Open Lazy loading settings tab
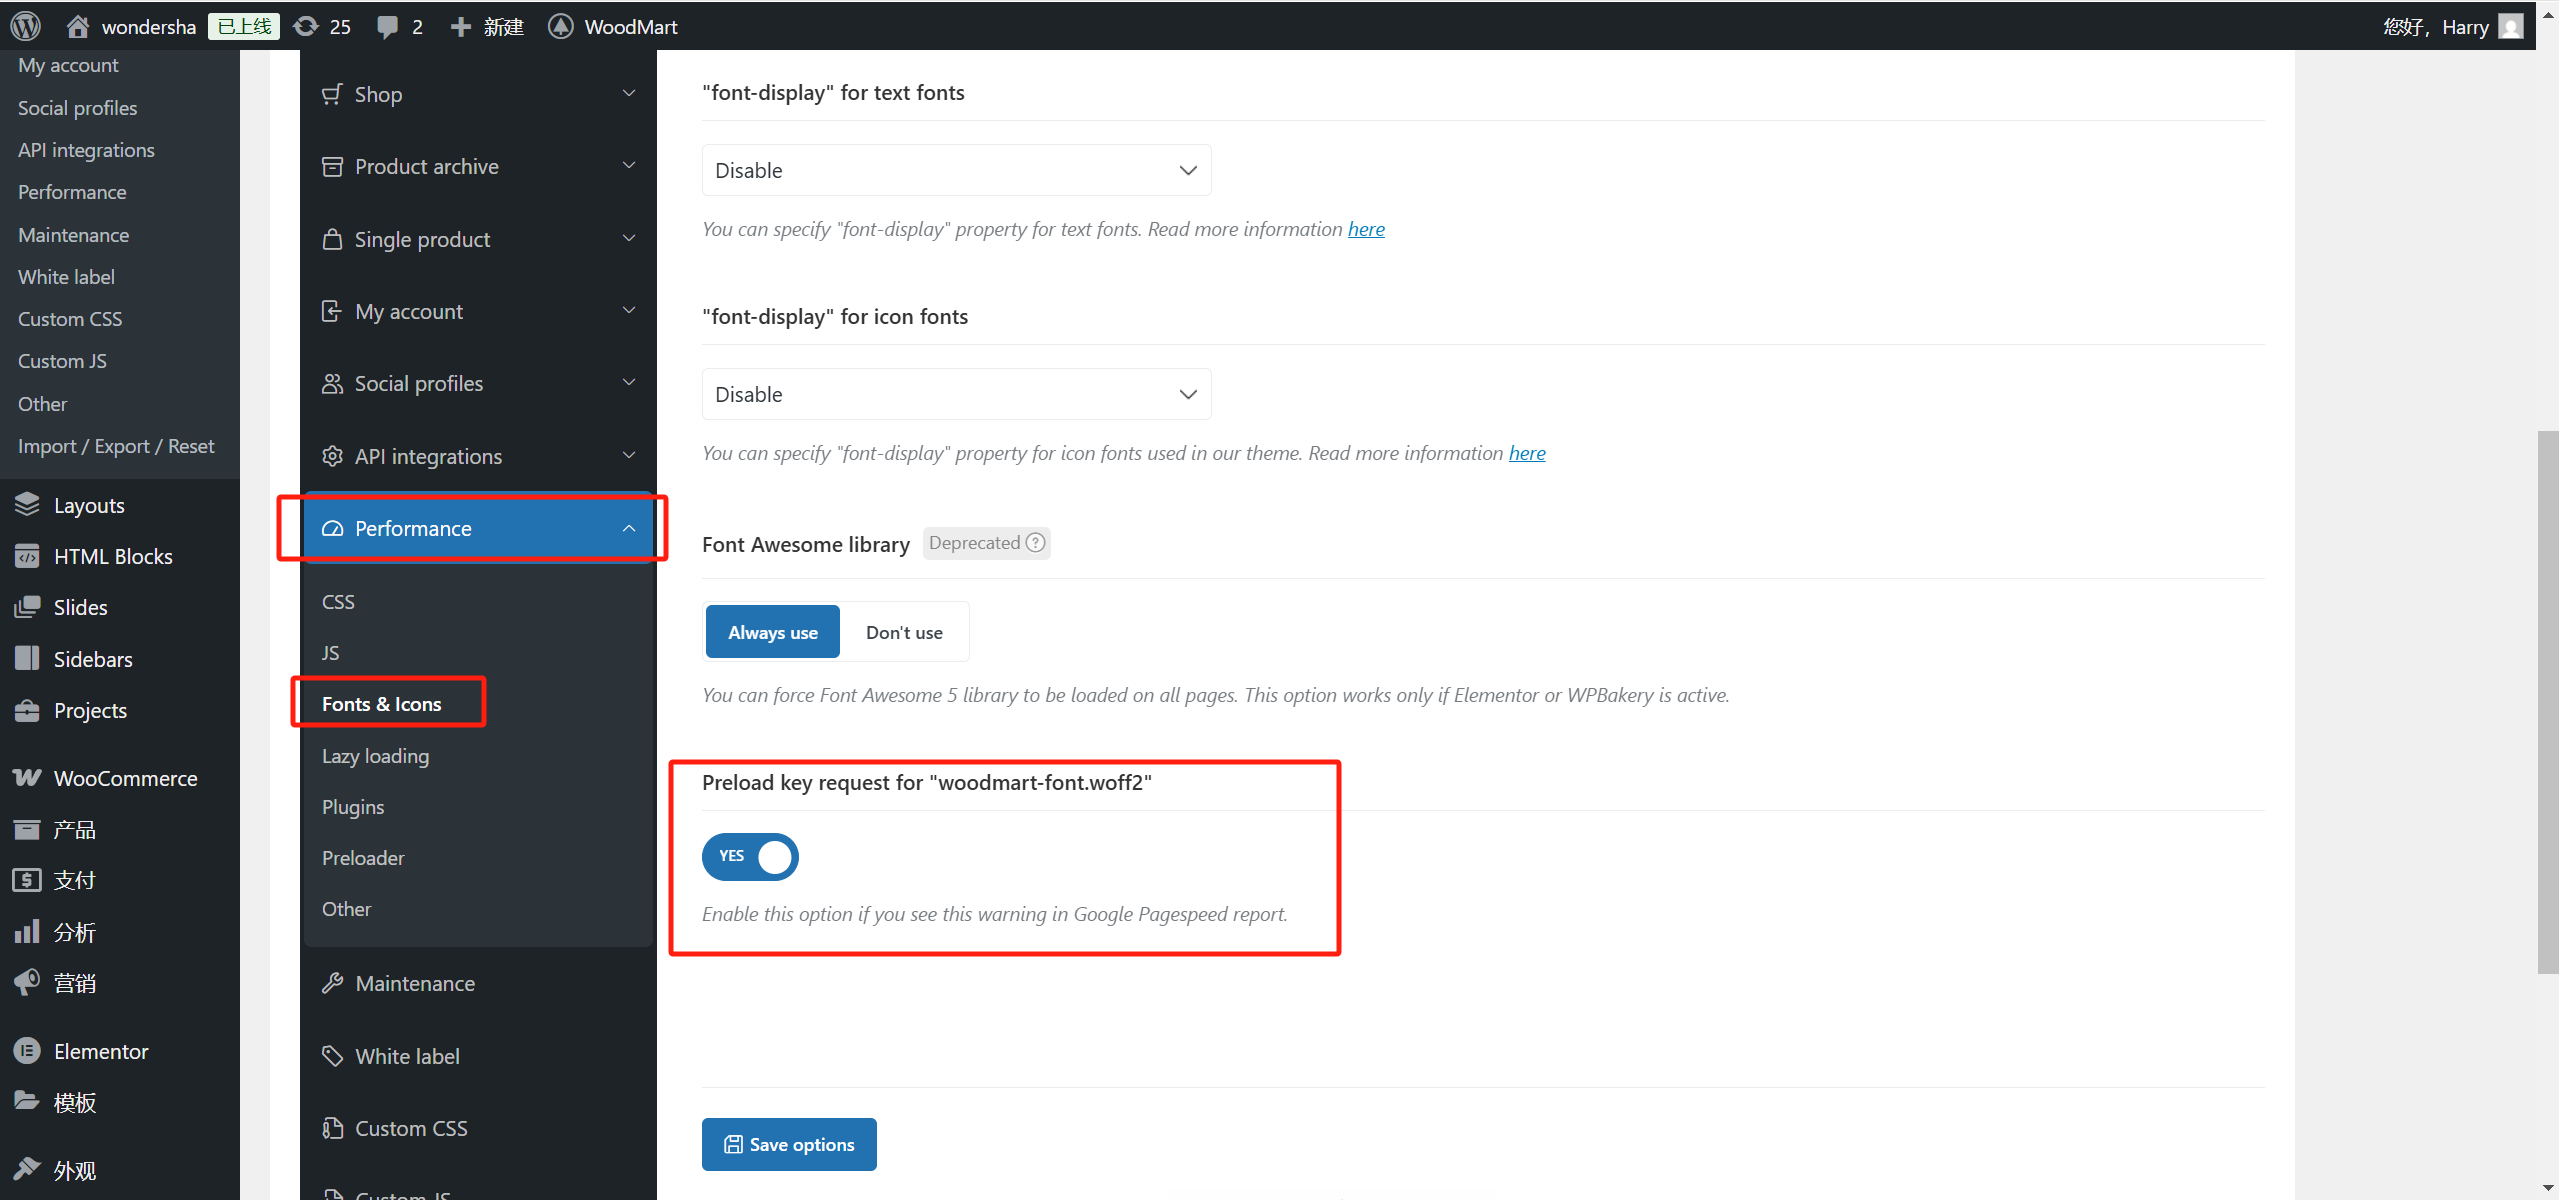 (x=375, y=756)
